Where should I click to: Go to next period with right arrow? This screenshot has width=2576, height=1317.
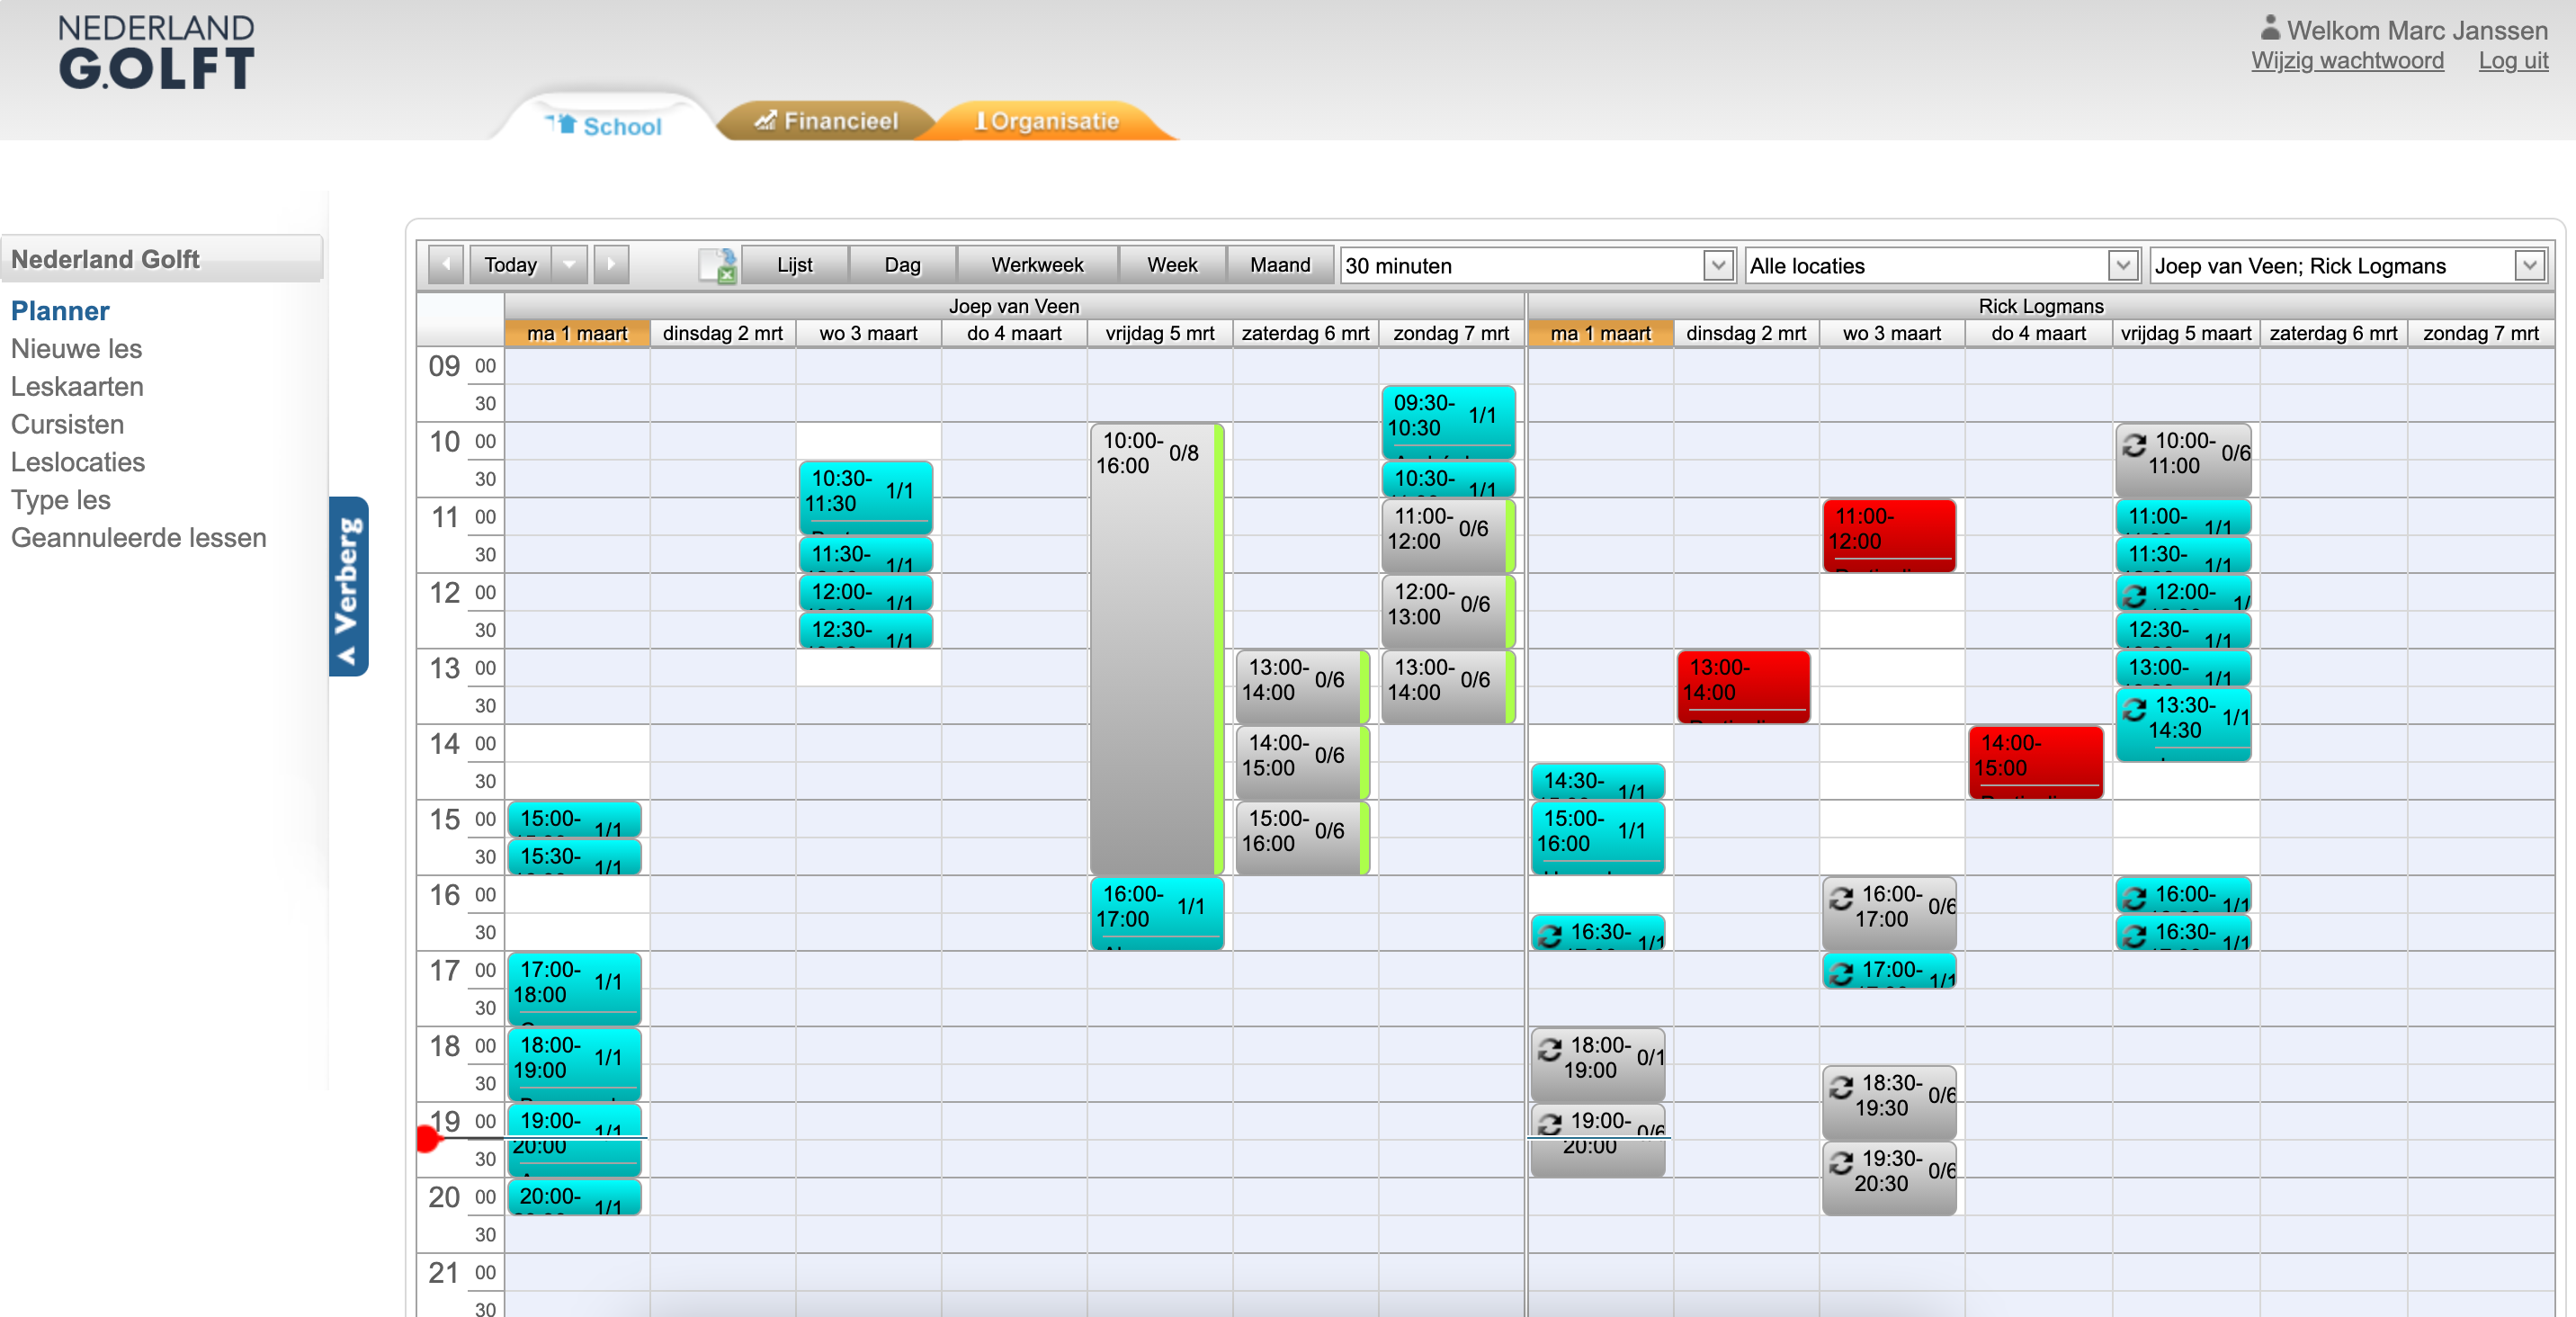pyautogui.click(x=612, y=265)
